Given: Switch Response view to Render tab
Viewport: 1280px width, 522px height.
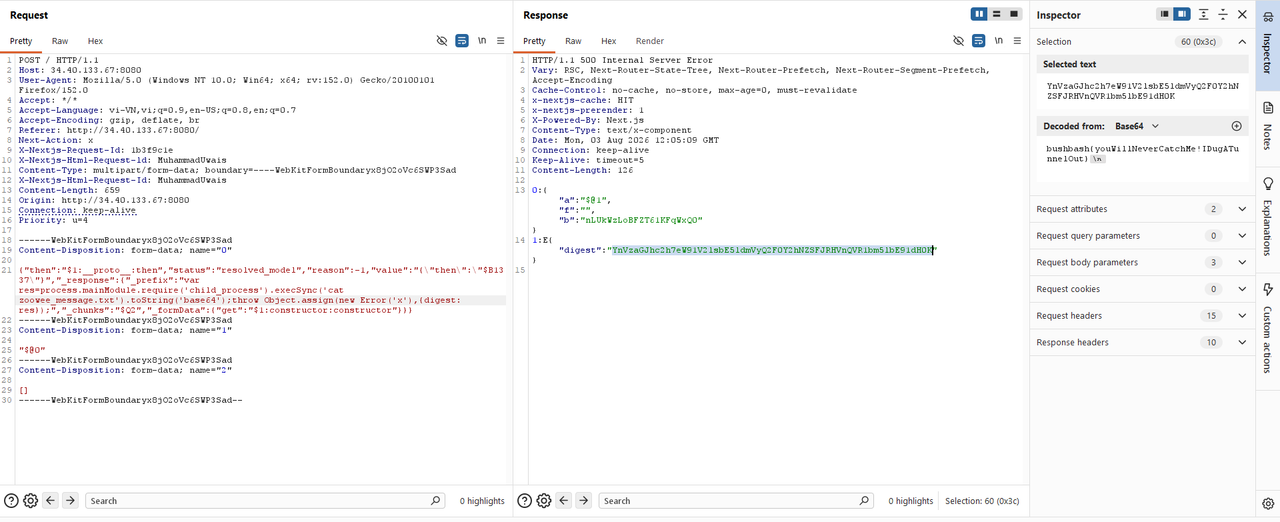Looking at the screenshot, I should pyautogui.click(x=649, y=41).
